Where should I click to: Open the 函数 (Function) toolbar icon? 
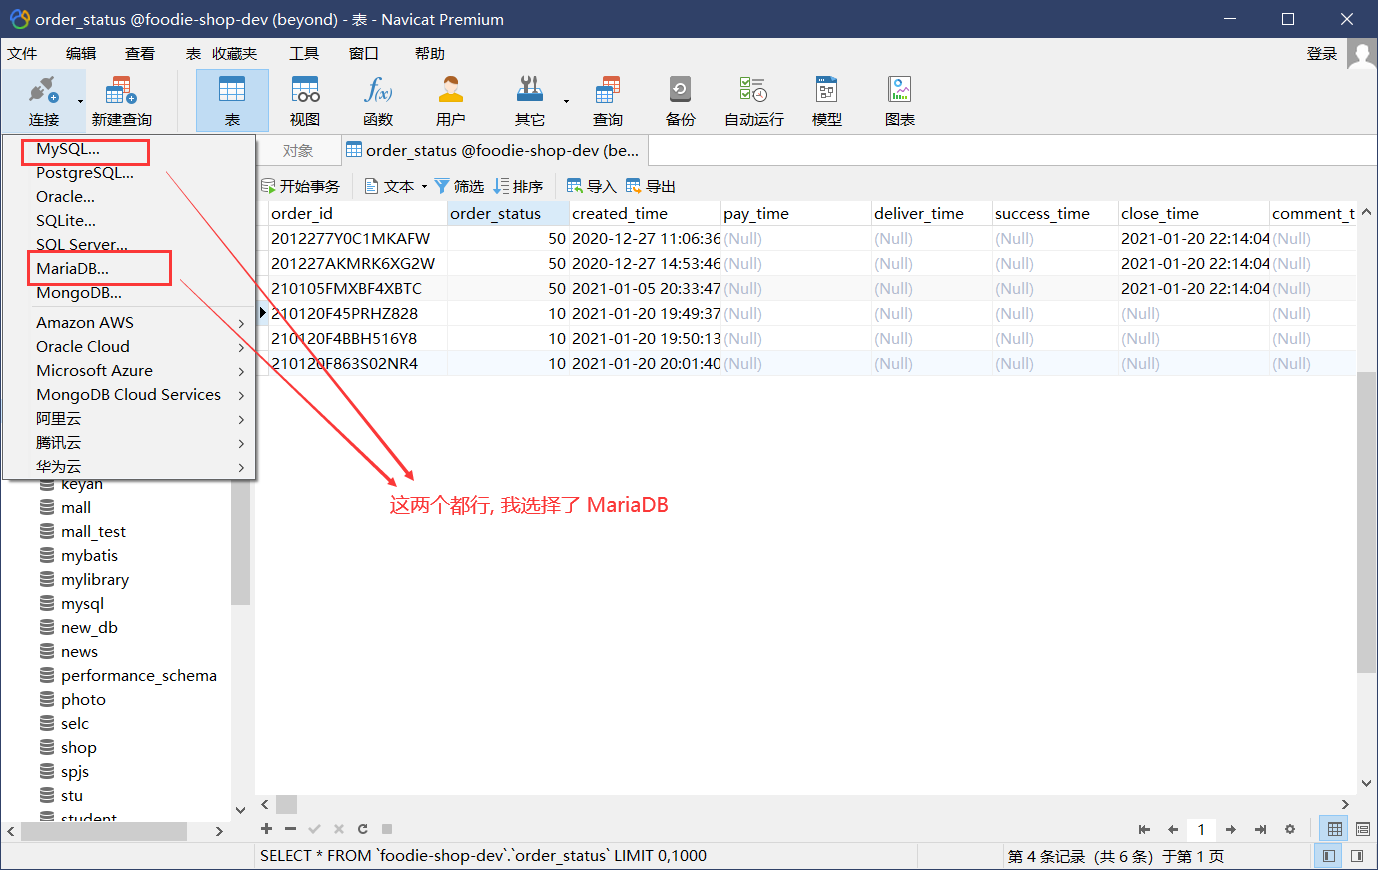[378, 100]
